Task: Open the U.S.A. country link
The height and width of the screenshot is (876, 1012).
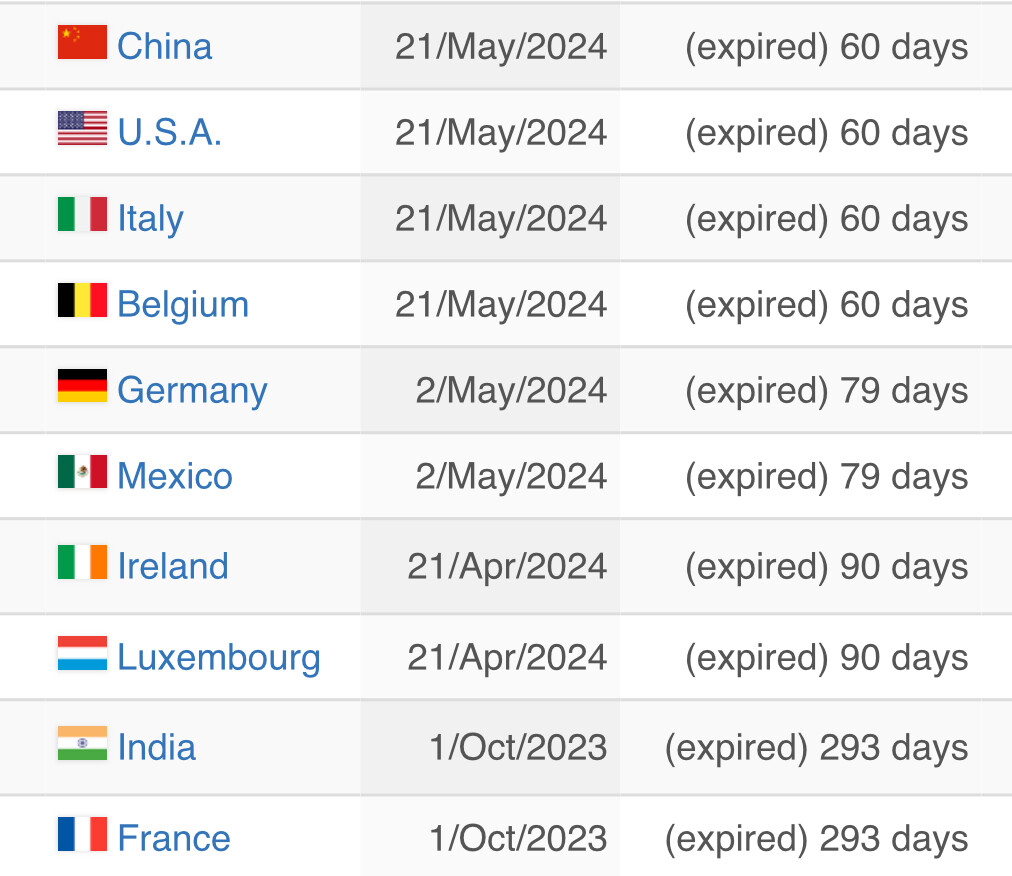Action: pyautogui.click(x=170, y=132)
